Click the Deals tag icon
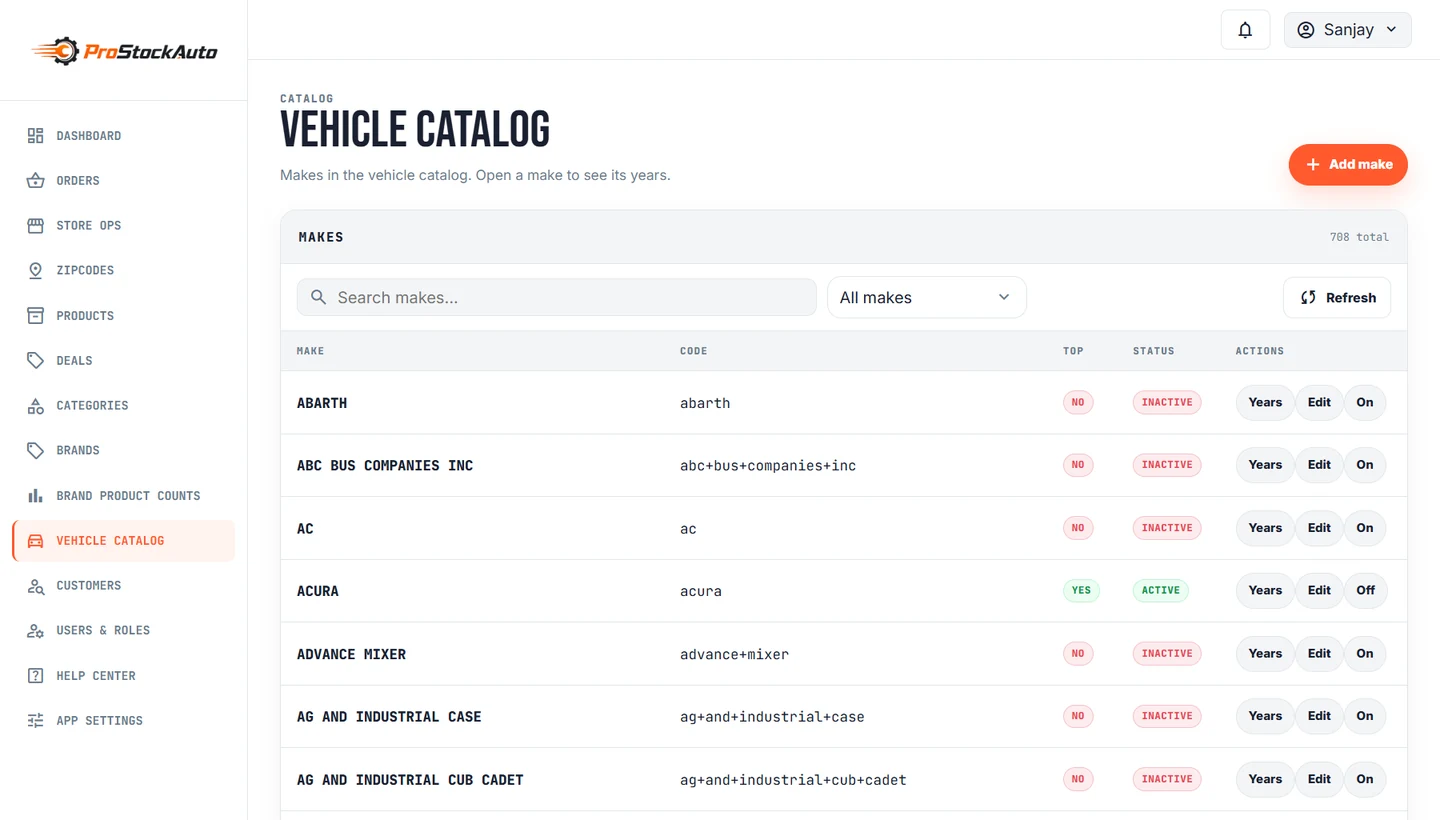This screenshot has height=820, width=1440. tap(36, 361)
